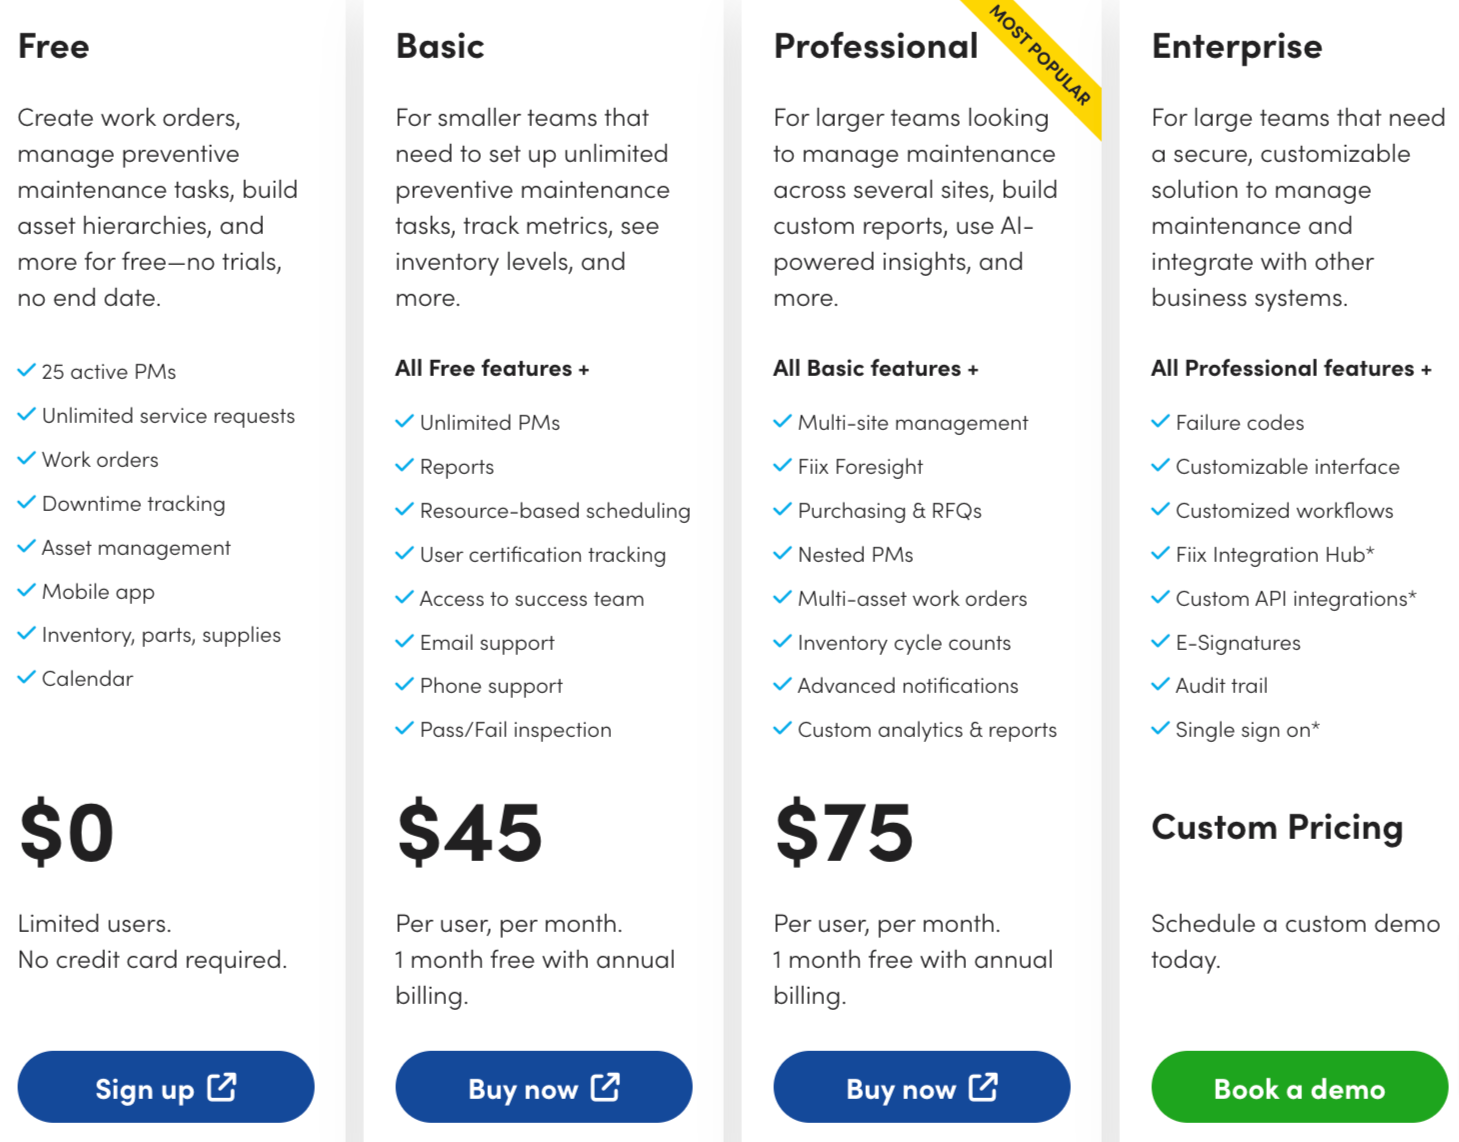1459x1142 pixels.
Task: Select the Audit trail feature item
Action: pyautogui.click(x=1221, y=685)
